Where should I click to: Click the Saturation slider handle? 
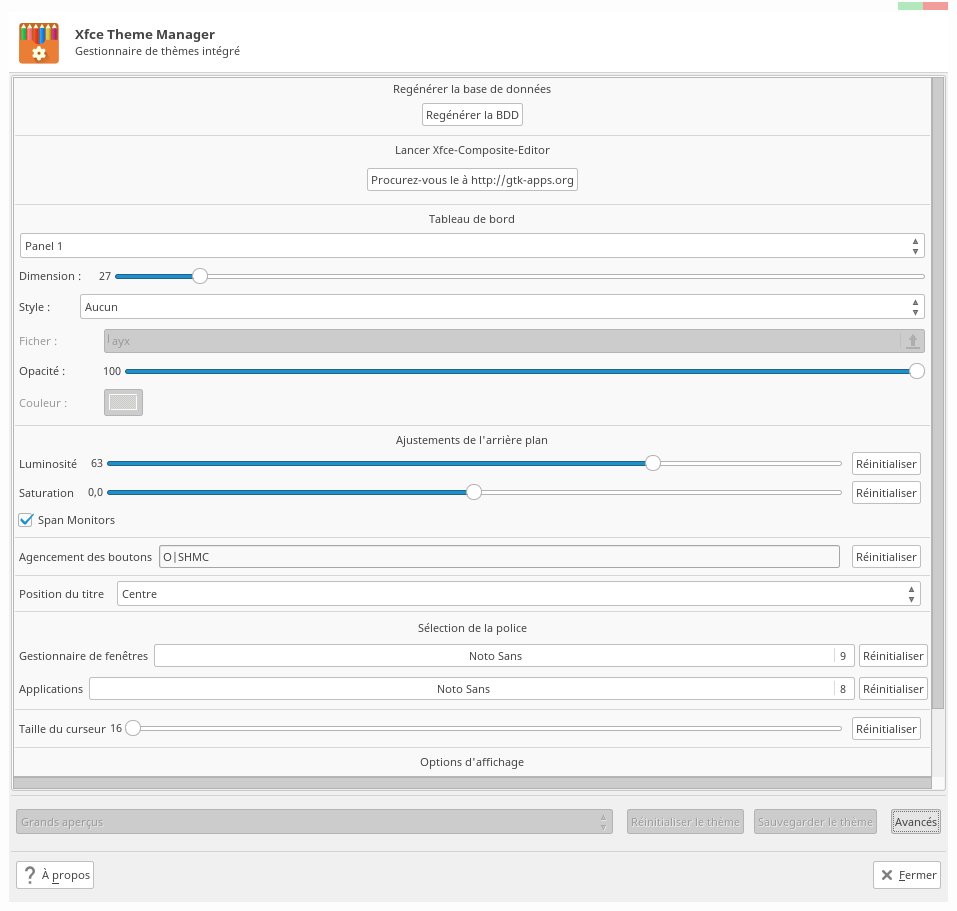(474, 492)
